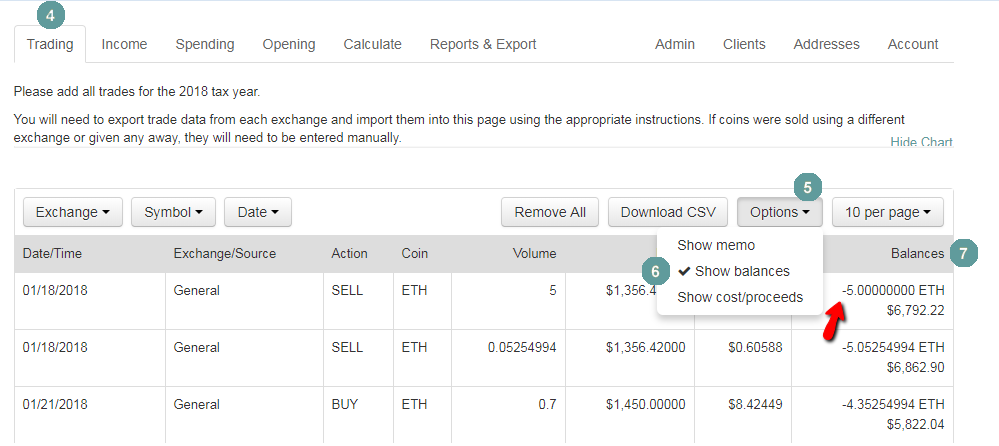The width and height of the screenshot is (999, 446).
Task: Expand the Symbol filter dropdown
Action: point(173,212)
